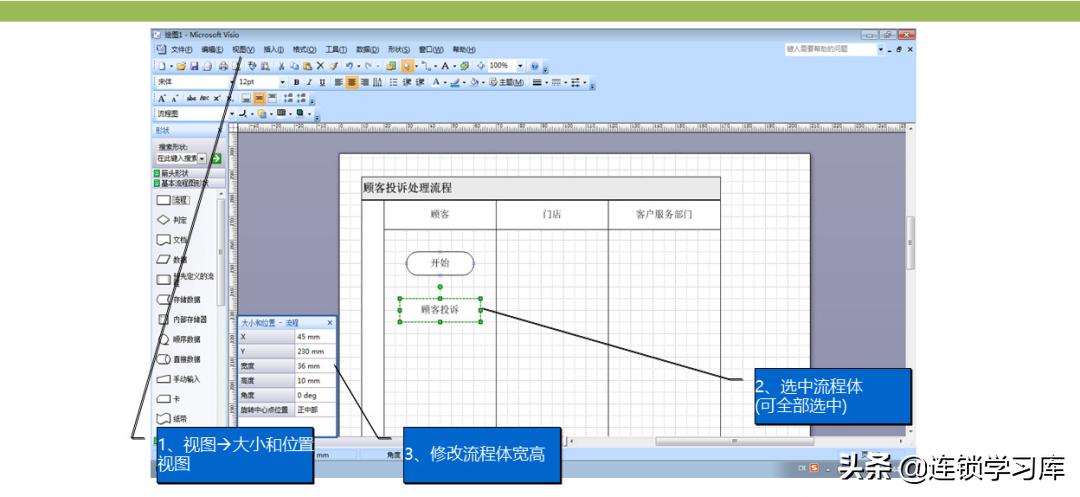
Task: Select the 存储数据 stored data shape
Action: pyautogui.click(x=178, y=299)
